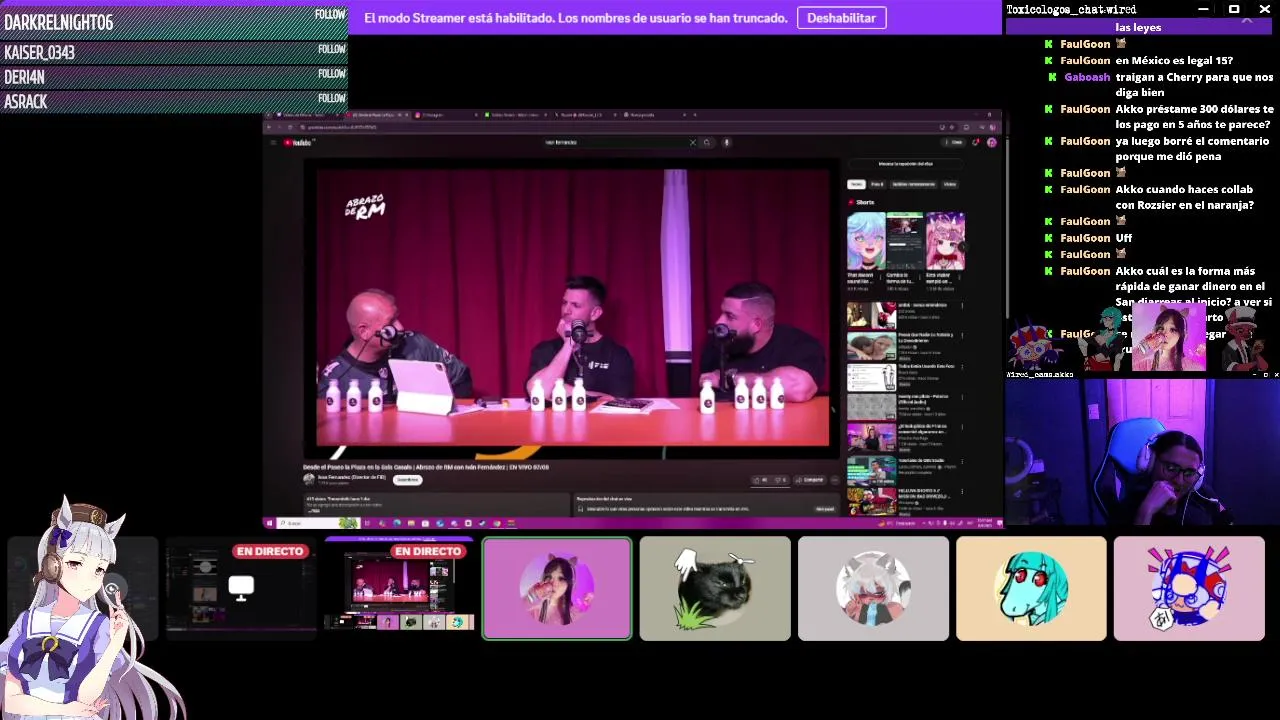Viewport: 1280px width, 720px height.
Task: Open YouTube notifications bell
Action: tap(976, 142)
